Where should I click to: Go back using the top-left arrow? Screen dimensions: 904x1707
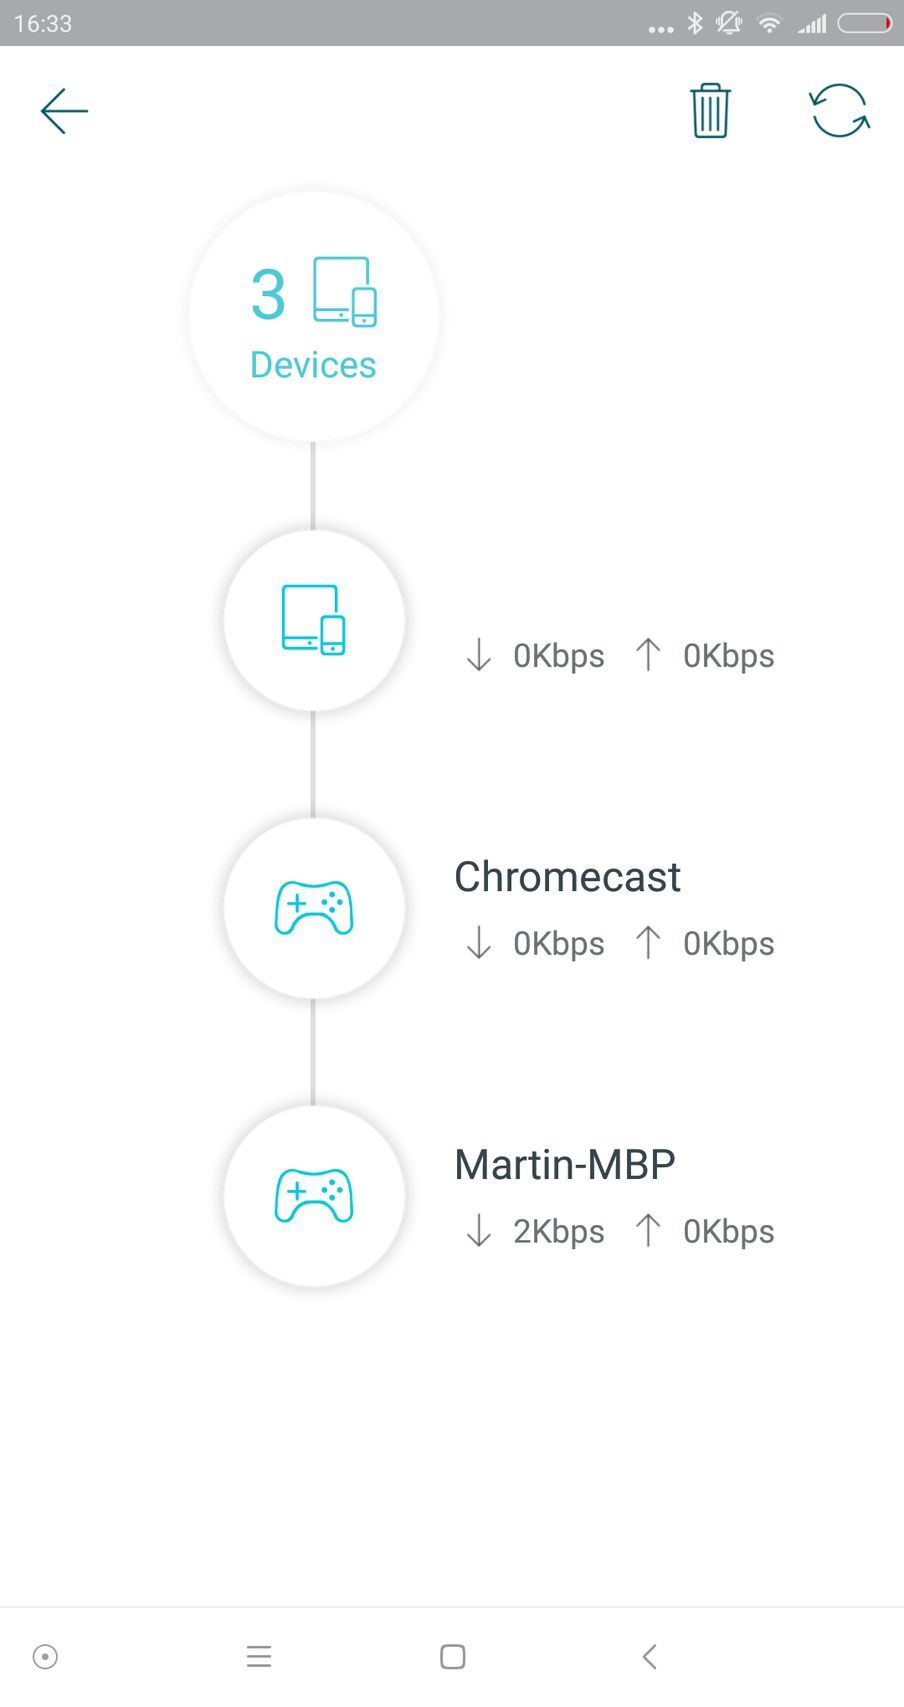coord(64,110)
